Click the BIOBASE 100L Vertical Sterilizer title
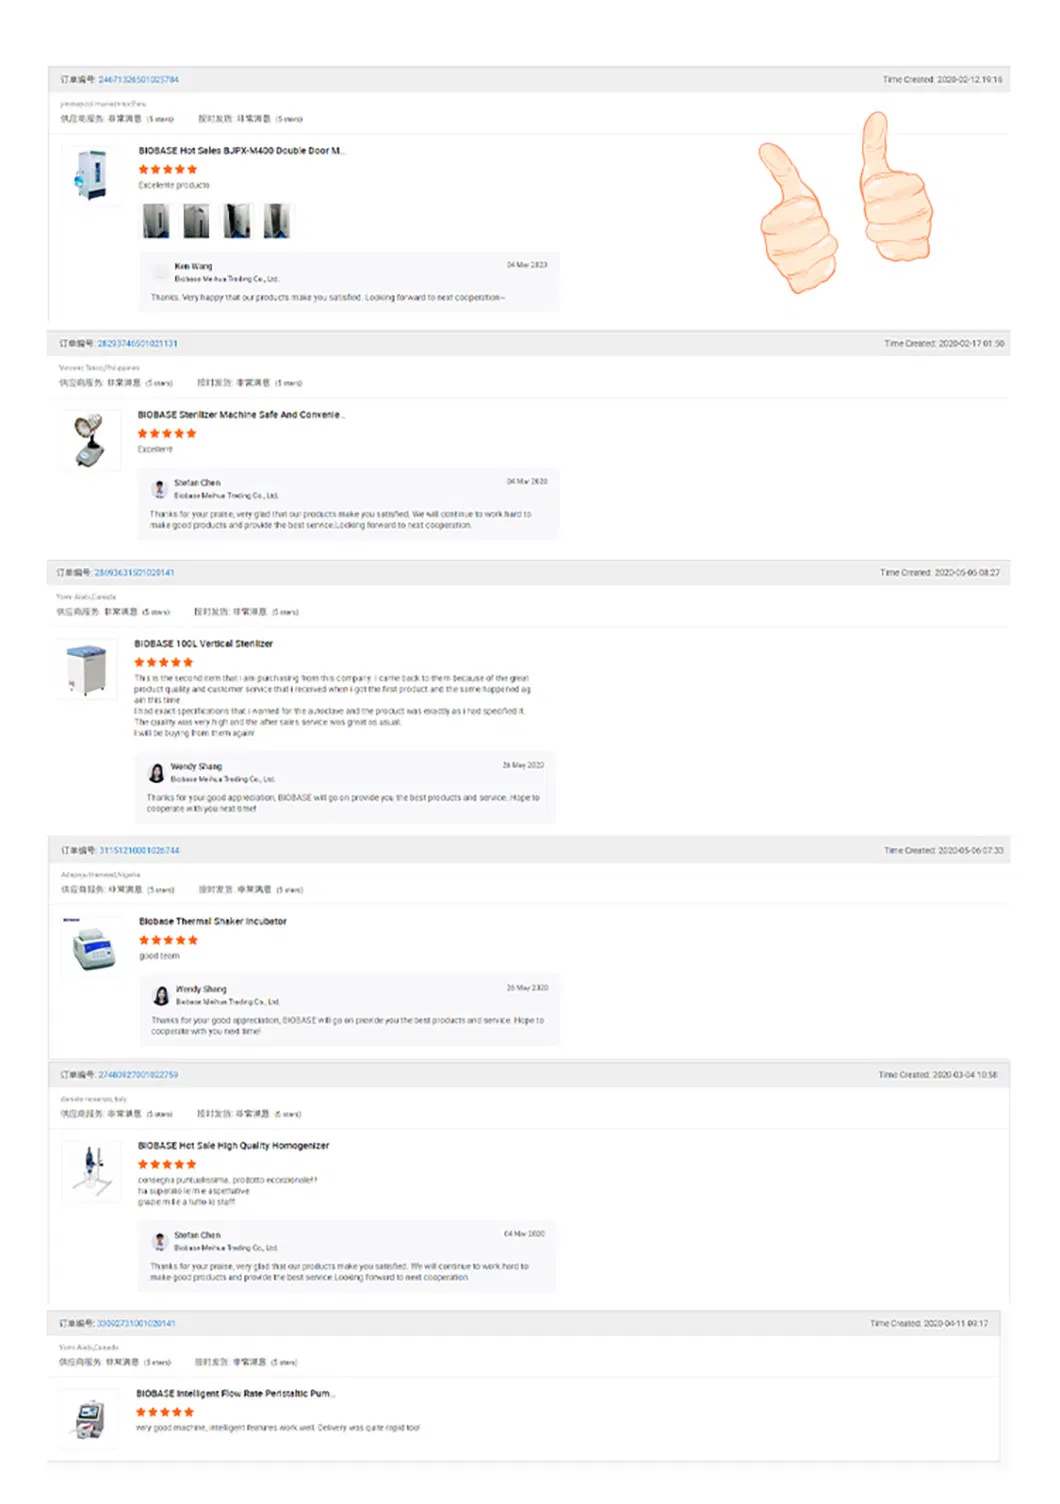This screenshot has height=1504, width=1060. tap(204, 643)
